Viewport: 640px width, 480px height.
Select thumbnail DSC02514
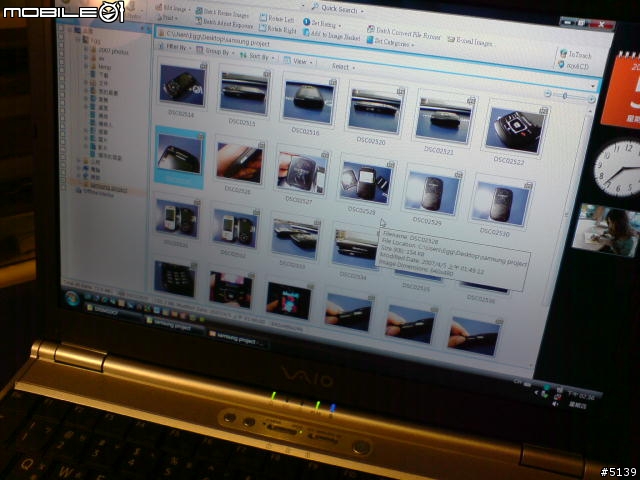point(182,85)
